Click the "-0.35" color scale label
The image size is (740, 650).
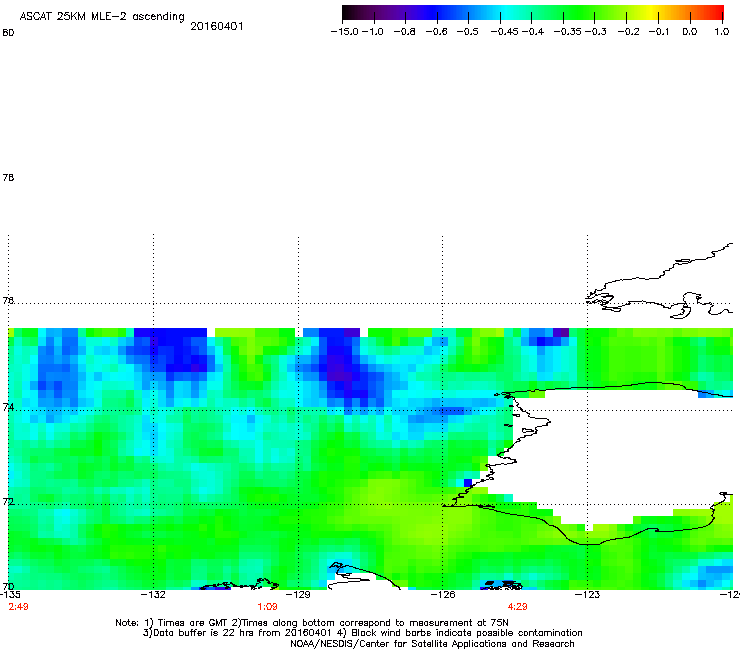[568, 32]
